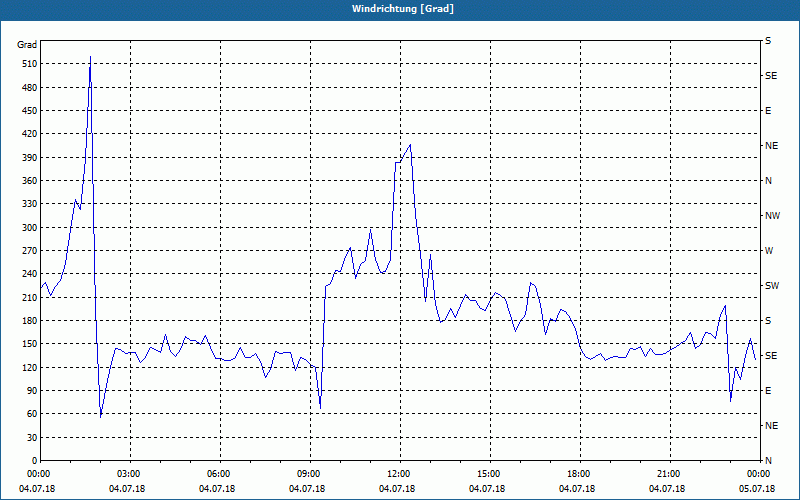
Task: Choose the 300 y-axis tick label
Action: pos(30,227)
